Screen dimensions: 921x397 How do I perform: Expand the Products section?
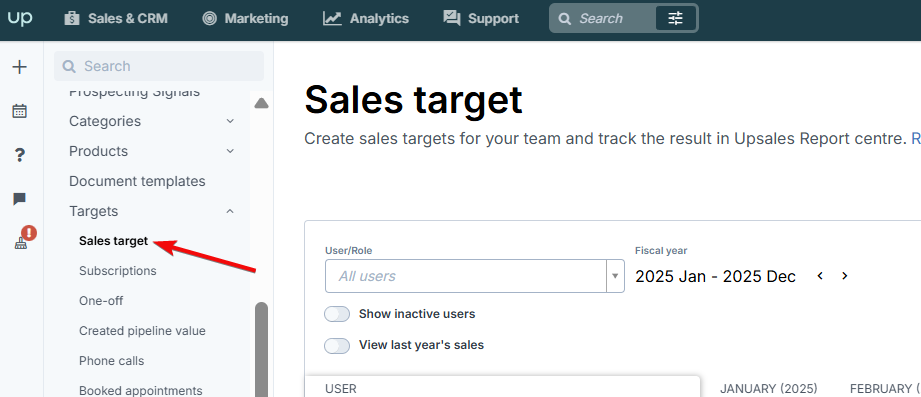152,151
